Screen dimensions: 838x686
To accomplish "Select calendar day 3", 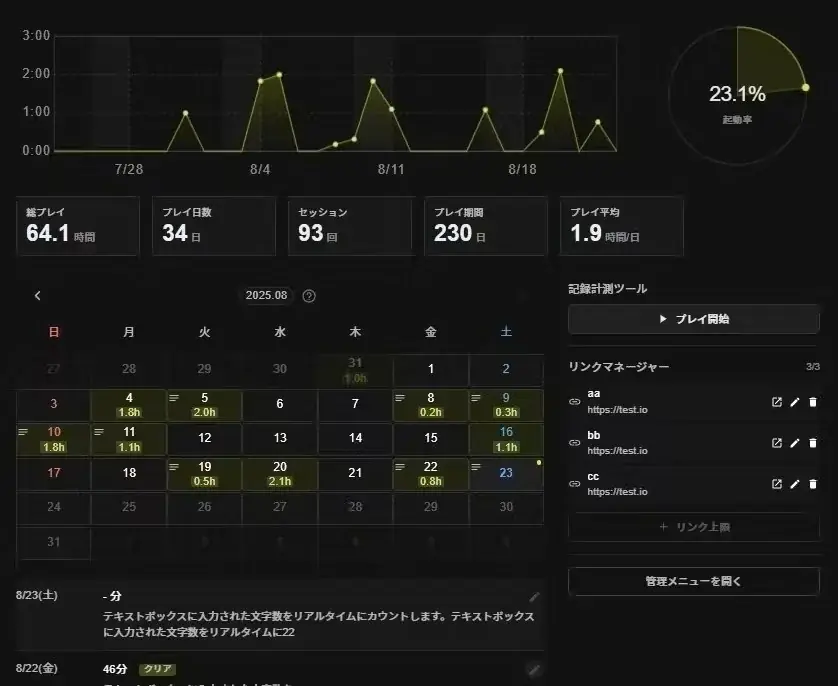I will (53, 405).
